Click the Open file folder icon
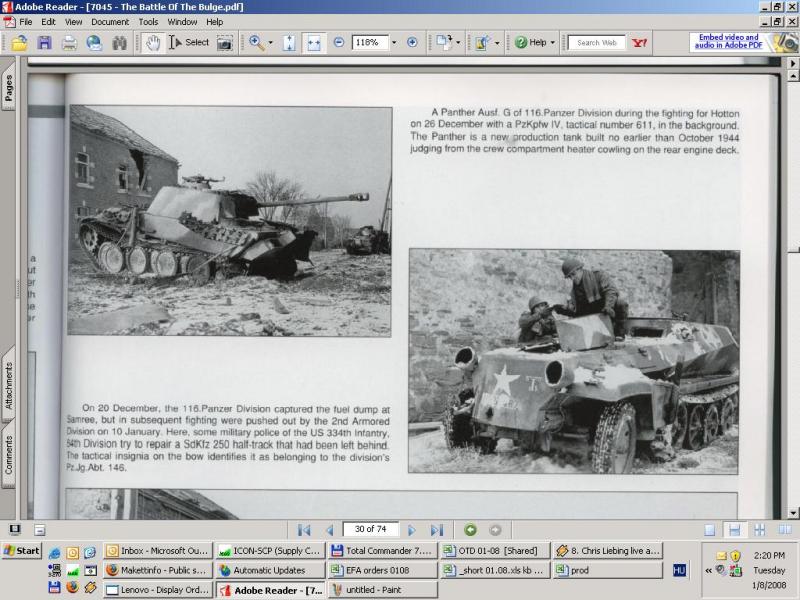This screenshot has height=600, width=800. click(19, 43)
